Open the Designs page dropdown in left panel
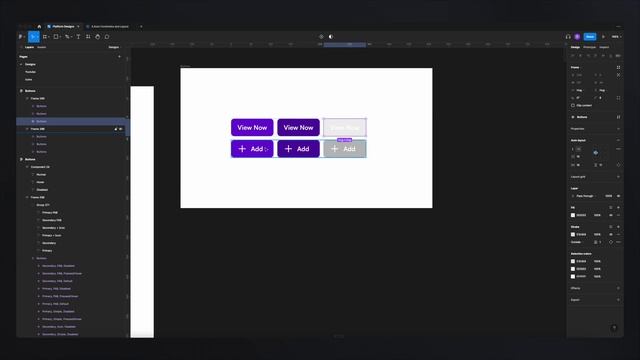Image resolution: width=640 pixels, height=360 pixels. pos(114,47)
